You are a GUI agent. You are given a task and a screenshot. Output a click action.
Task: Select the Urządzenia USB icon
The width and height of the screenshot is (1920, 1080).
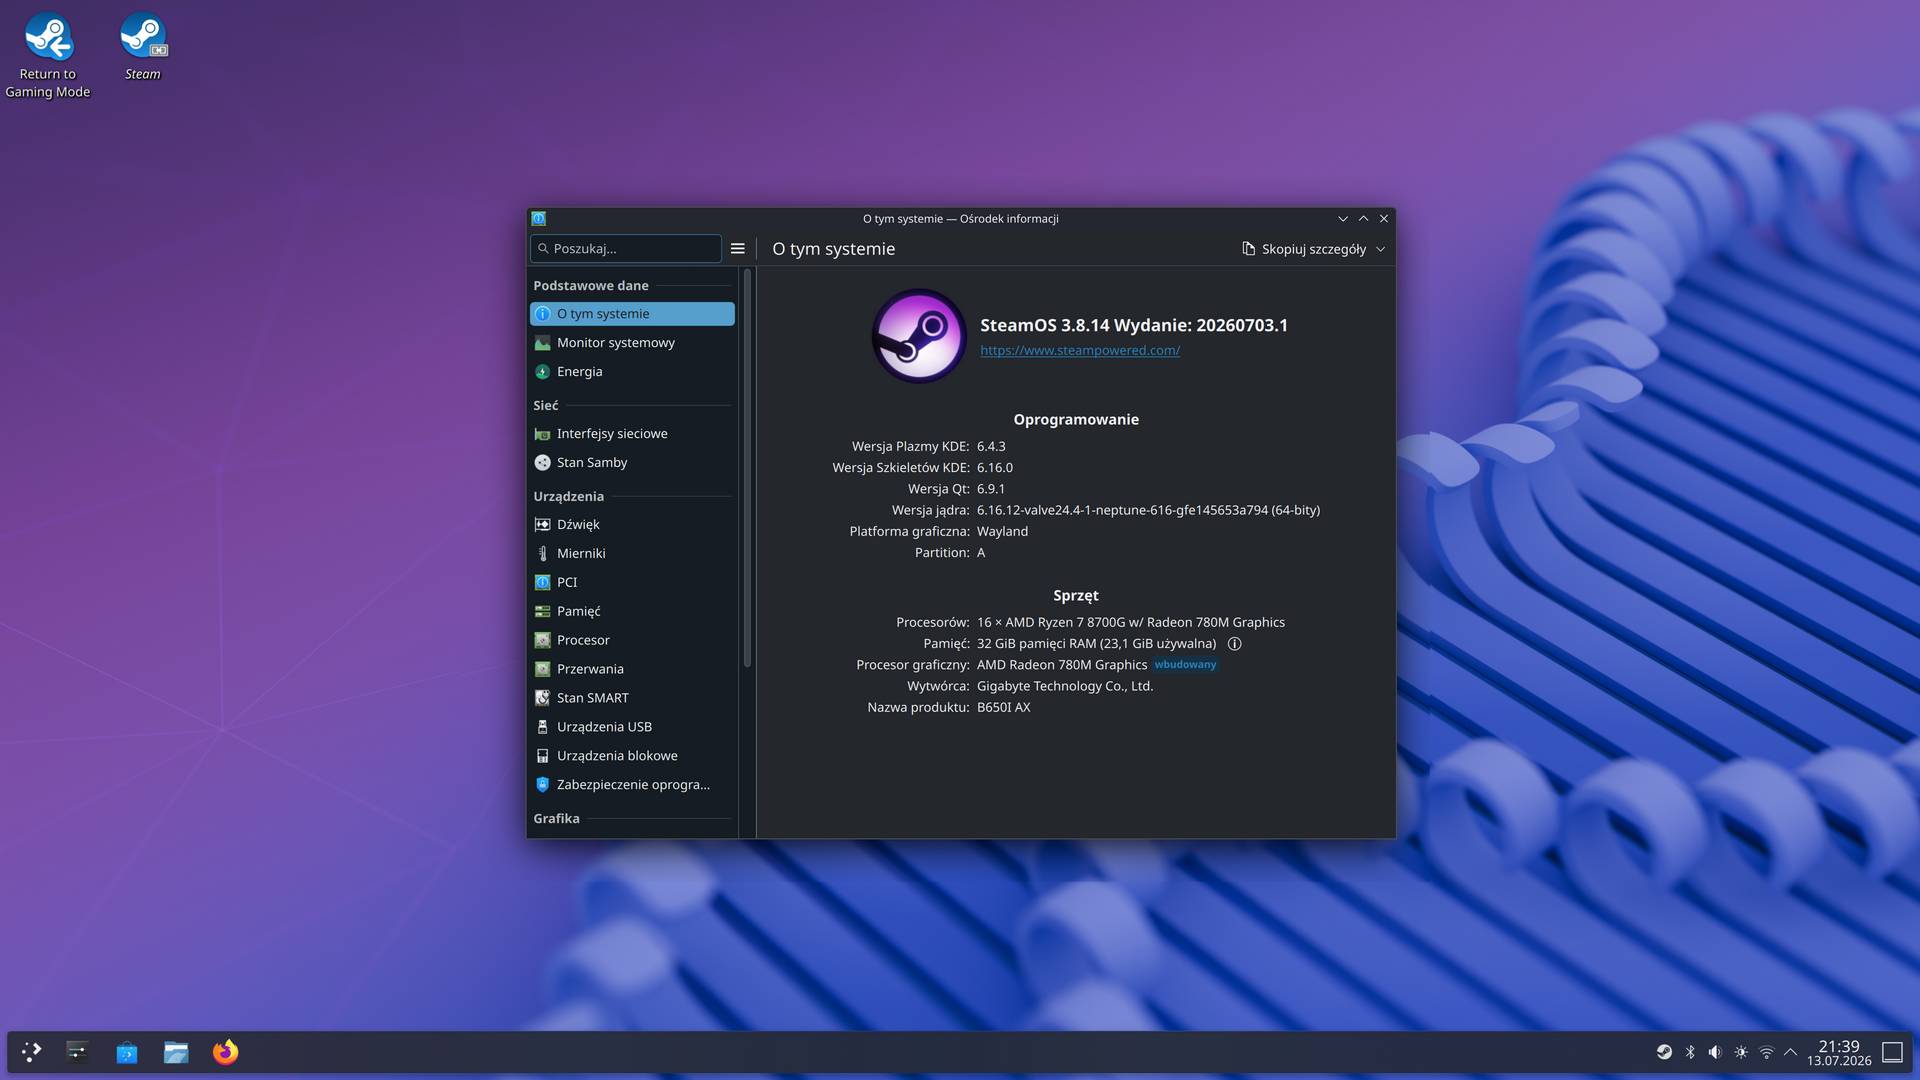pos(542,728)
